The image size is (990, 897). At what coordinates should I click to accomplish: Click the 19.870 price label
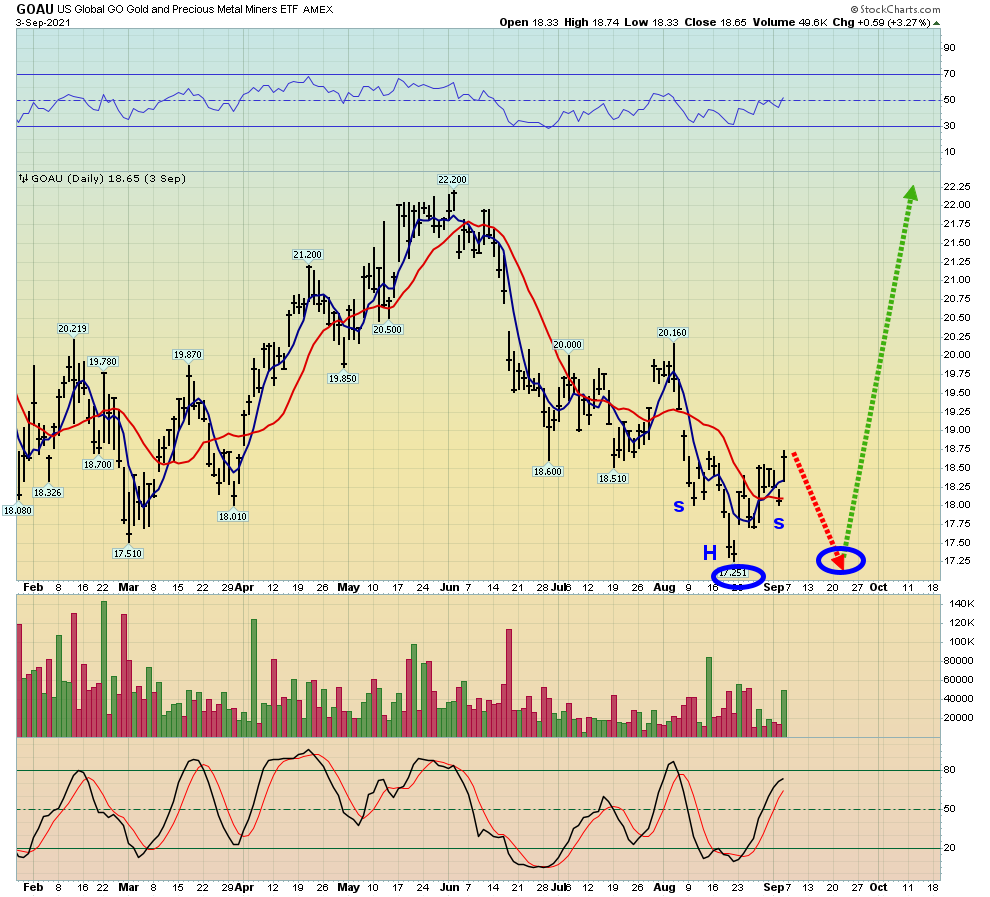tap(188, 355)
